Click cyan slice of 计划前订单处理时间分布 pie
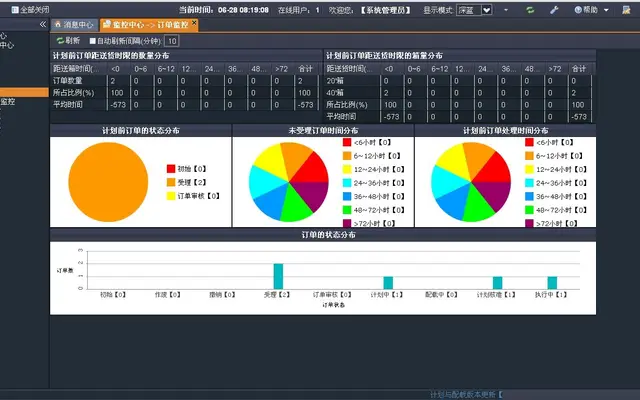640x400 pixels. [447, 181]
